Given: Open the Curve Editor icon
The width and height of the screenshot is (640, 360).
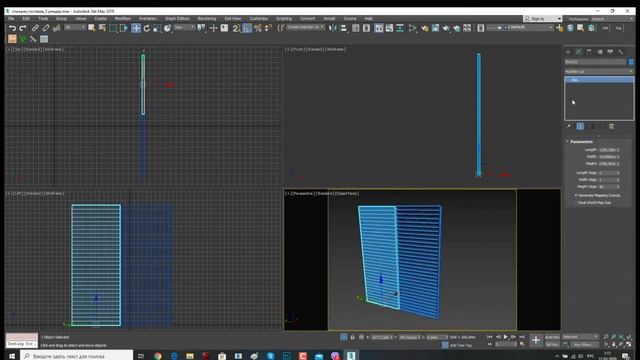Looking at the screenshot, I should 389,28.
